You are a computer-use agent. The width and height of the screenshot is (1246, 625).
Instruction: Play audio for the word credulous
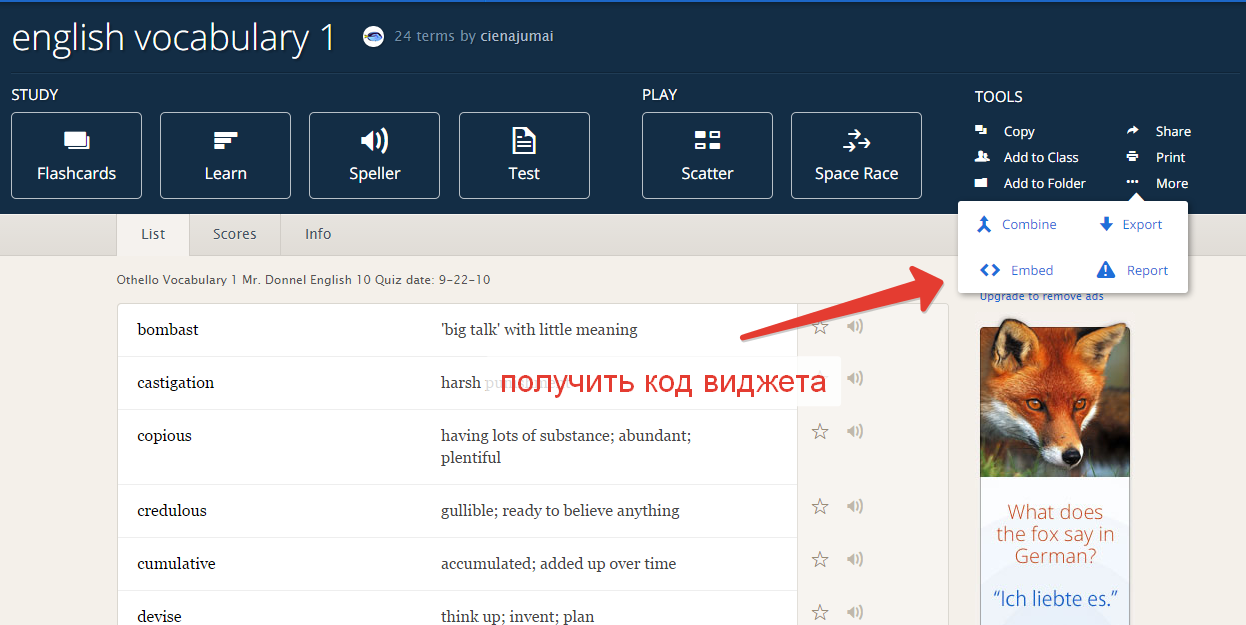[855, 507]
